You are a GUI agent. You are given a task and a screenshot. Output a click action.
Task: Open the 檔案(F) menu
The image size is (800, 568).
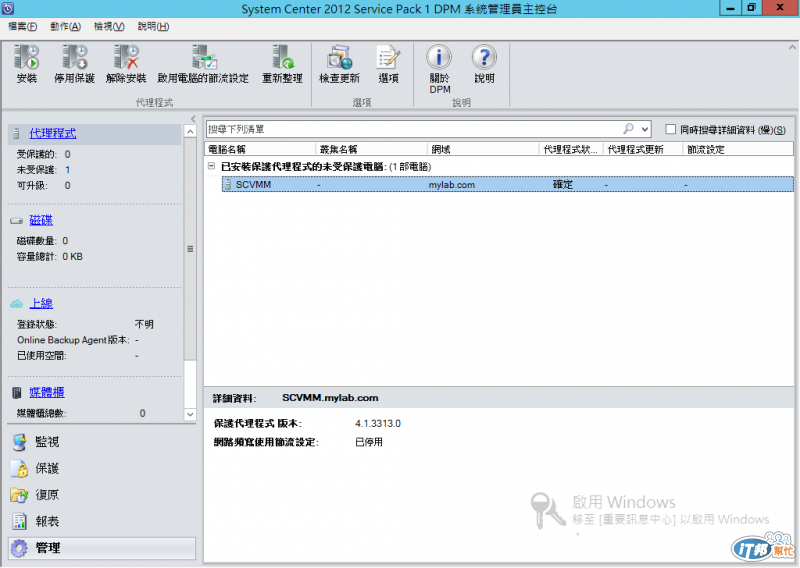click(x=22, y=27)
